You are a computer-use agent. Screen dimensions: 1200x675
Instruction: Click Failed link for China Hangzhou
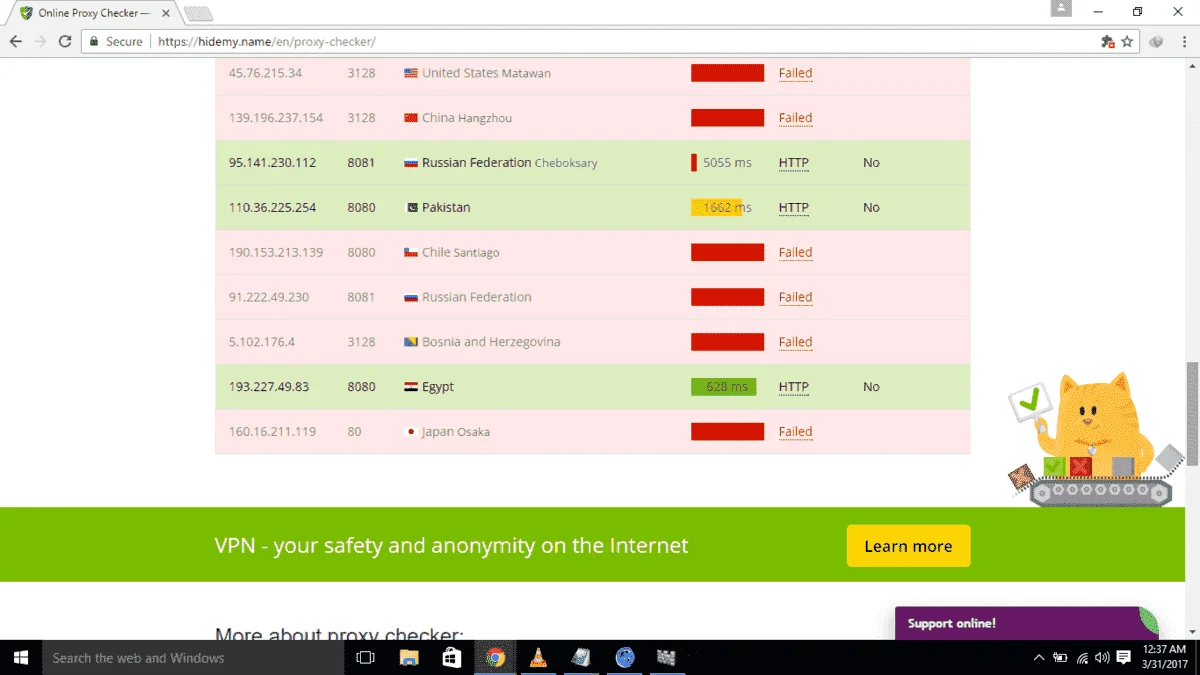click(x=795, y=118)
